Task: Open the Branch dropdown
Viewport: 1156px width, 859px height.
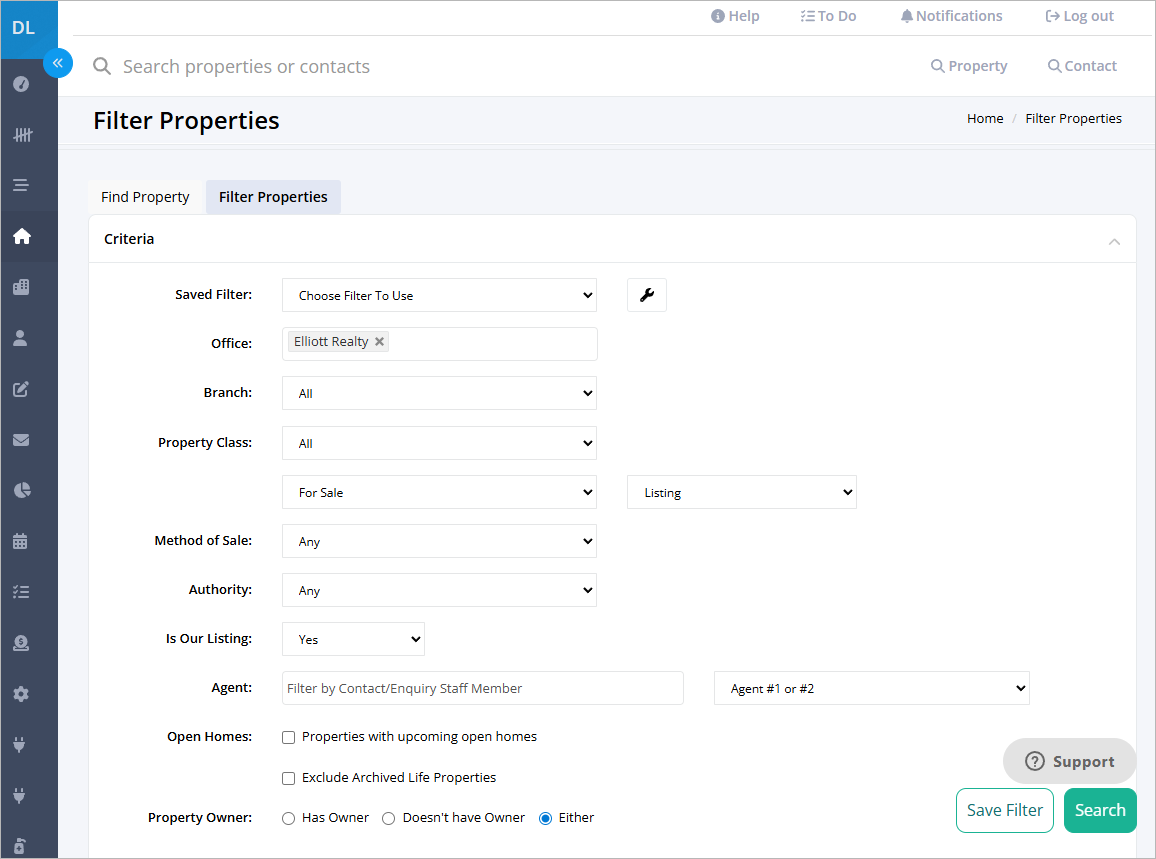Action: (x=439, y=393)
